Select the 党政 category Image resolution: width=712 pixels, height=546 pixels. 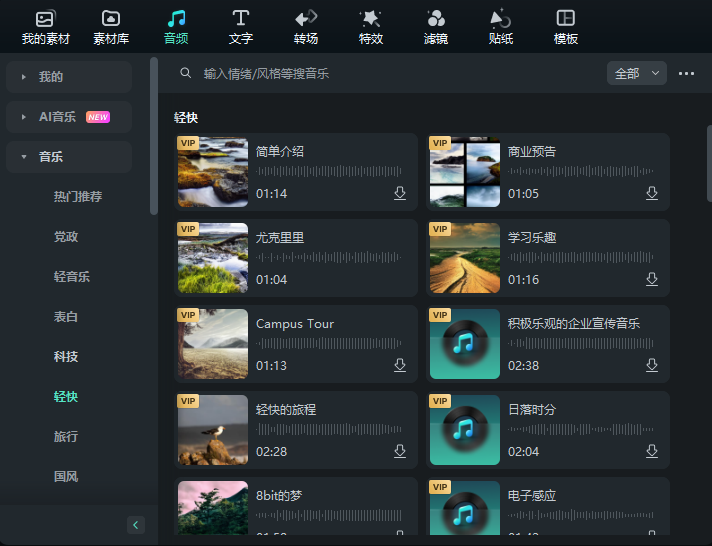click(66, 237)
